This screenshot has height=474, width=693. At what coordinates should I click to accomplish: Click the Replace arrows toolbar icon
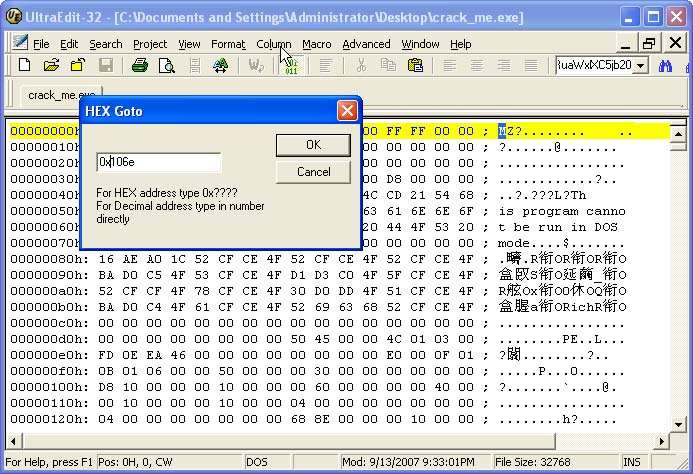[221, 65]
